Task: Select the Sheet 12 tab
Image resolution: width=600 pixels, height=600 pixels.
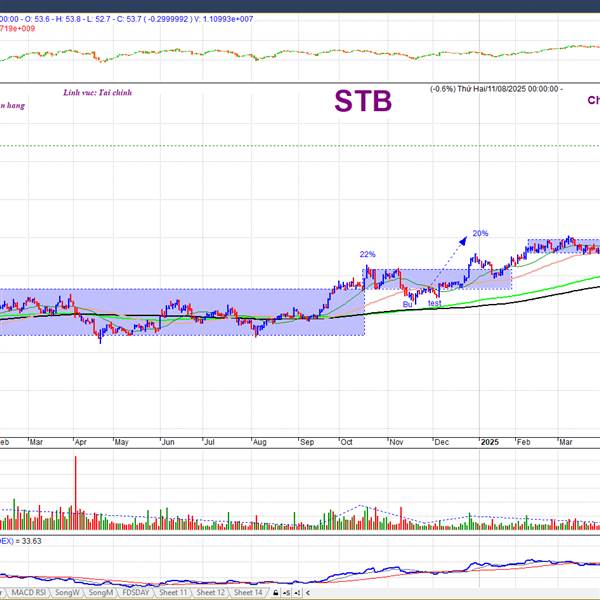Action: point(210,592)
